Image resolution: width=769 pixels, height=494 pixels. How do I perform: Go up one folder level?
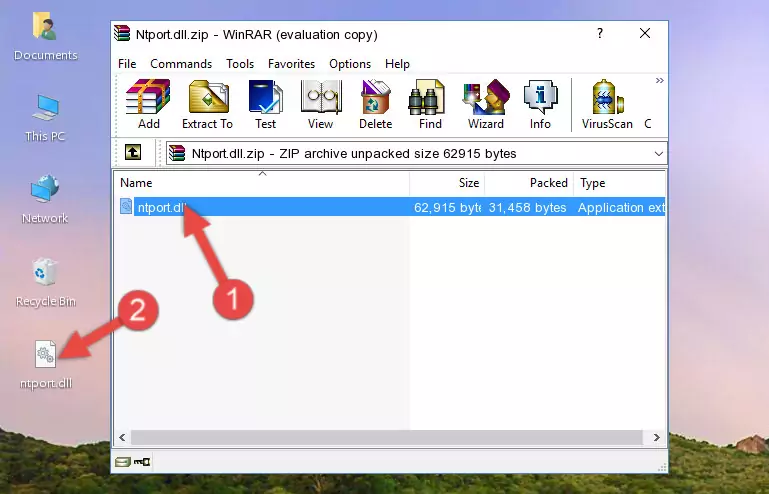click(x=133, y=153)
